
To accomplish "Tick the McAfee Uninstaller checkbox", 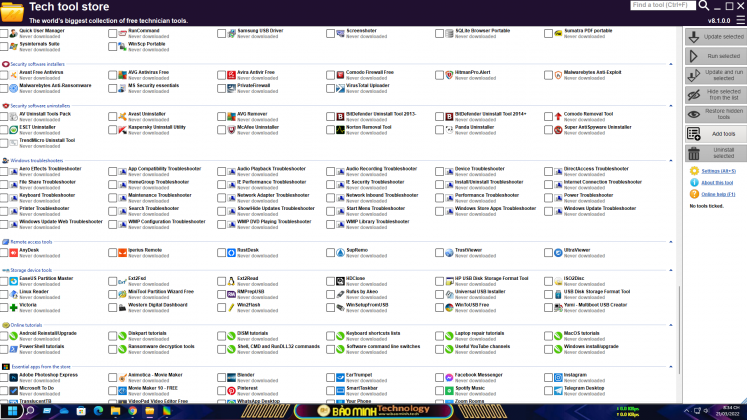I will coord(222,130).
